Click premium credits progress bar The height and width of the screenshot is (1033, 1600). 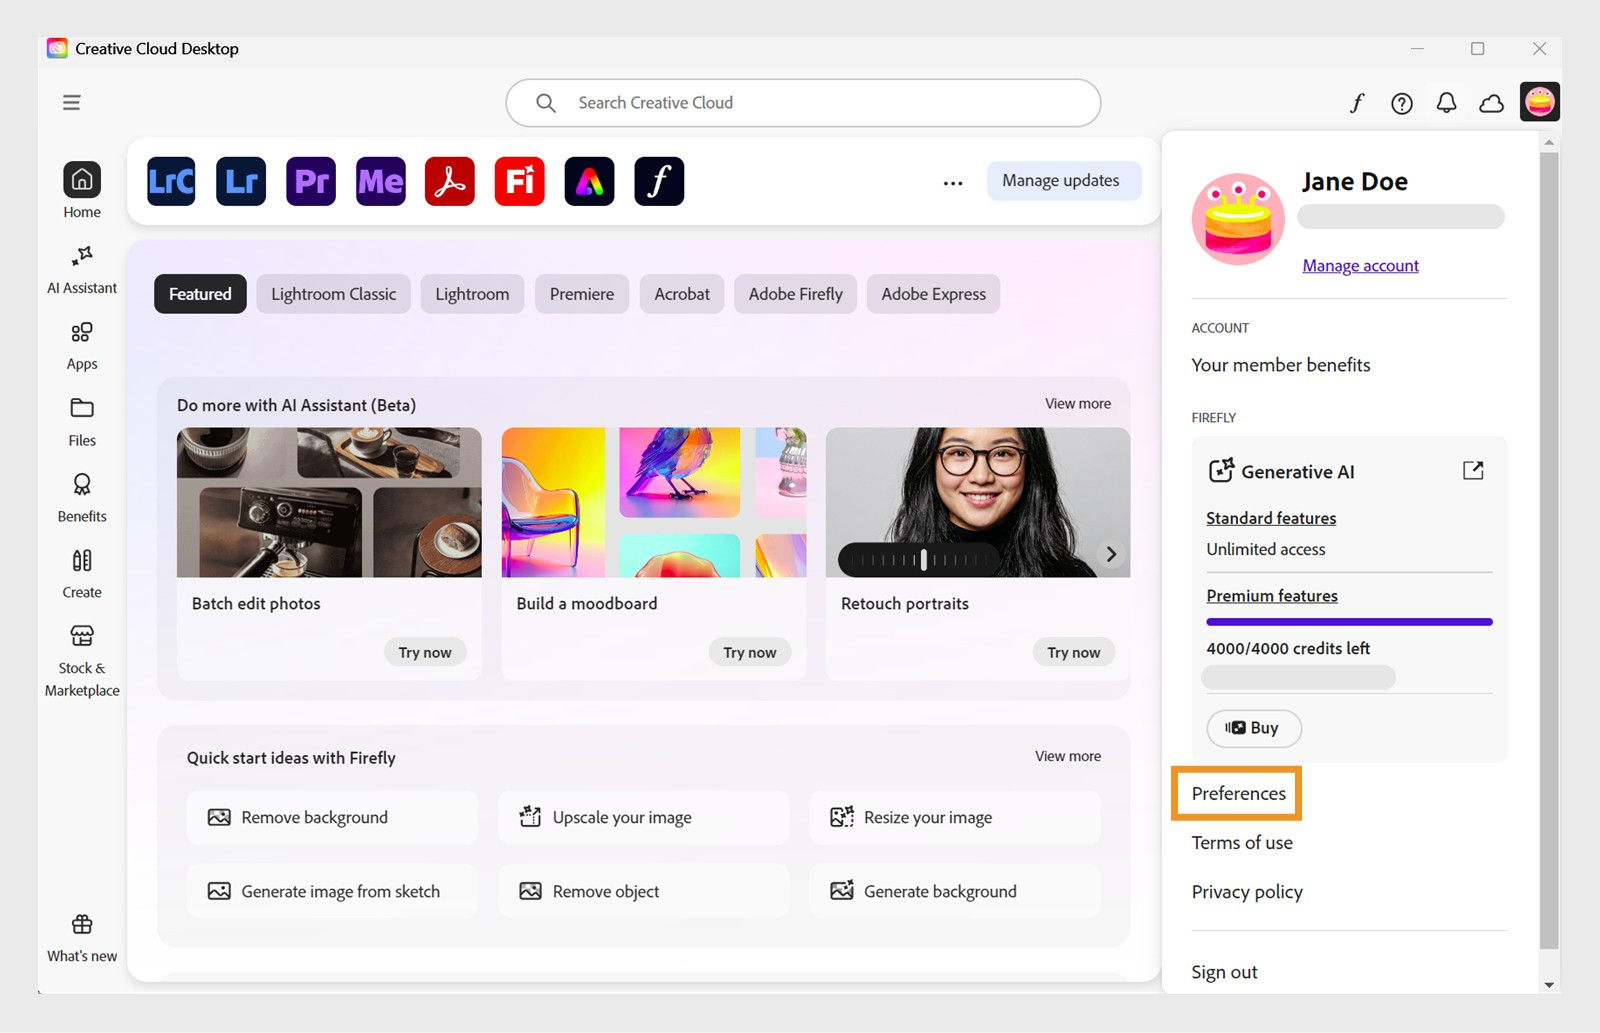coord(1349,622)
